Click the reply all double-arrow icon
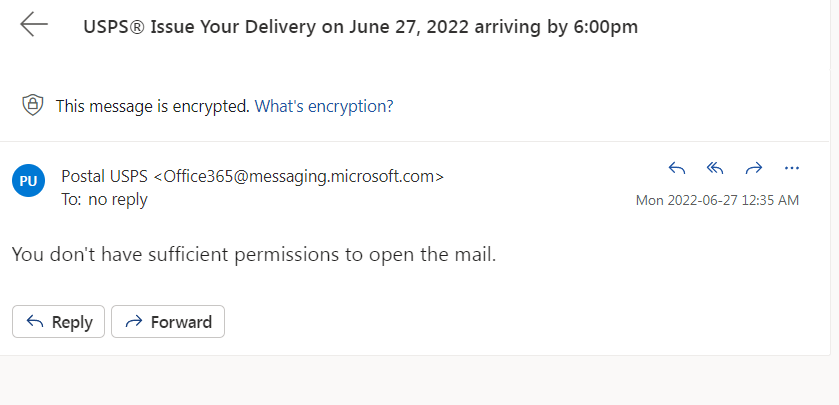839x405 pixels. (x=715, y=169)
